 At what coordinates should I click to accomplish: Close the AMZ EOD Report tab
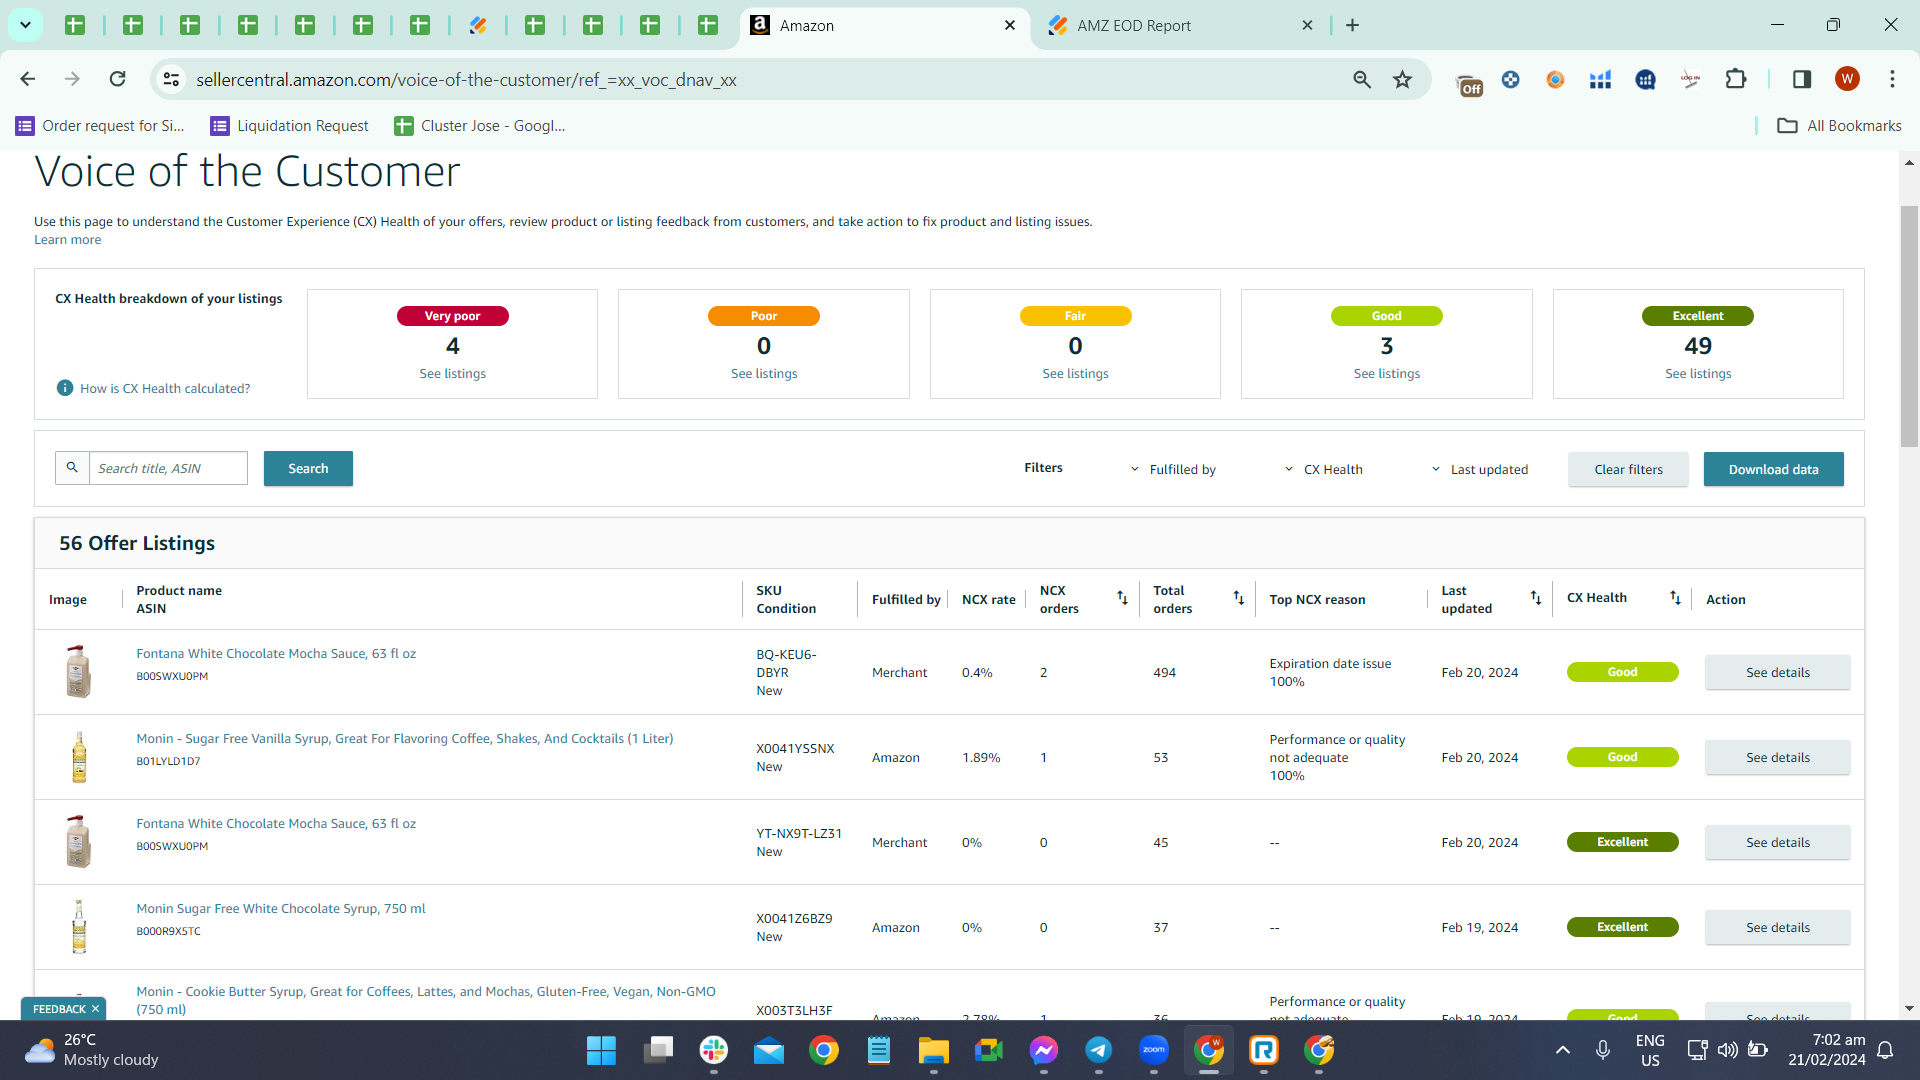[1307, 26]
